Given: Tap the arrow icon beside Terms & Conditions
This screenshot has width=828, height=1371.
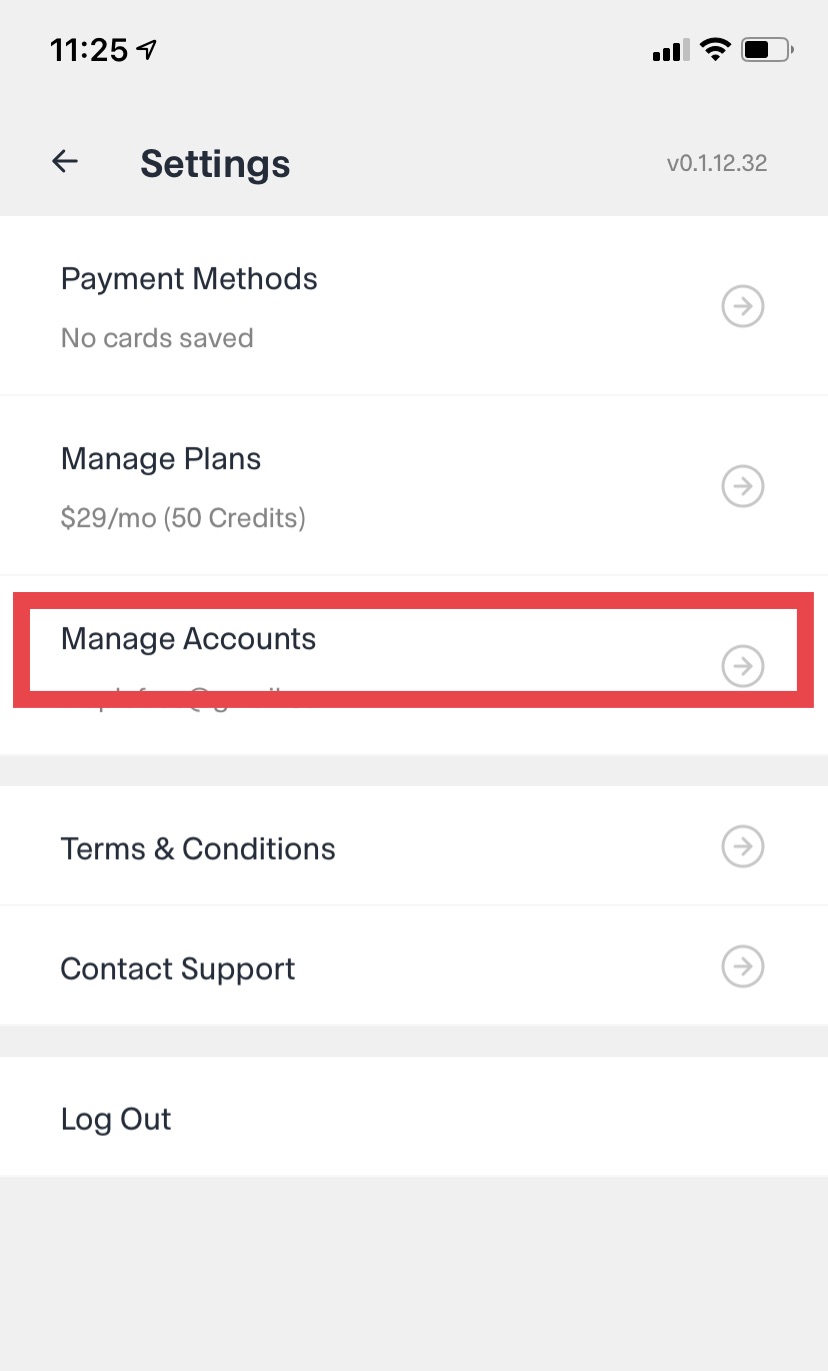Looking at the screenshot, I should point(743,847).
